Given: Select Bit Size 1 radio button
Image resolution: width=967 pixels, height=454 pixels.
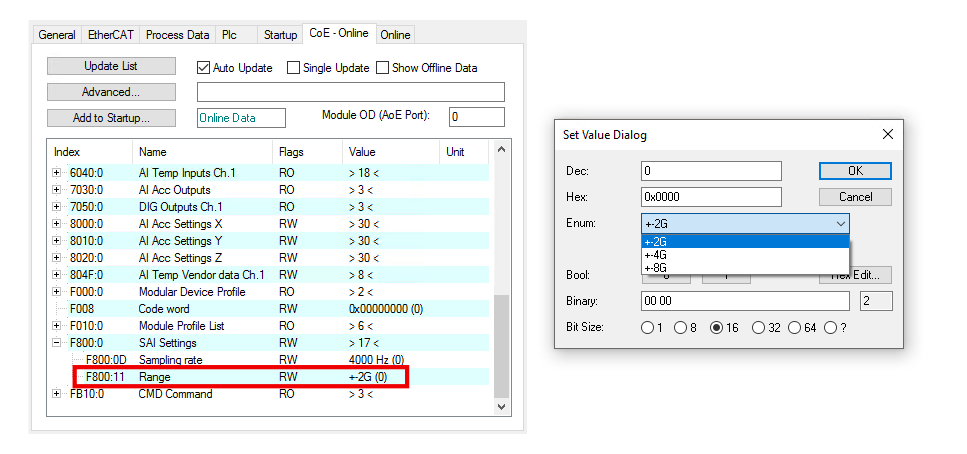Looking at the screenshot, I should (x=647, y=328).
